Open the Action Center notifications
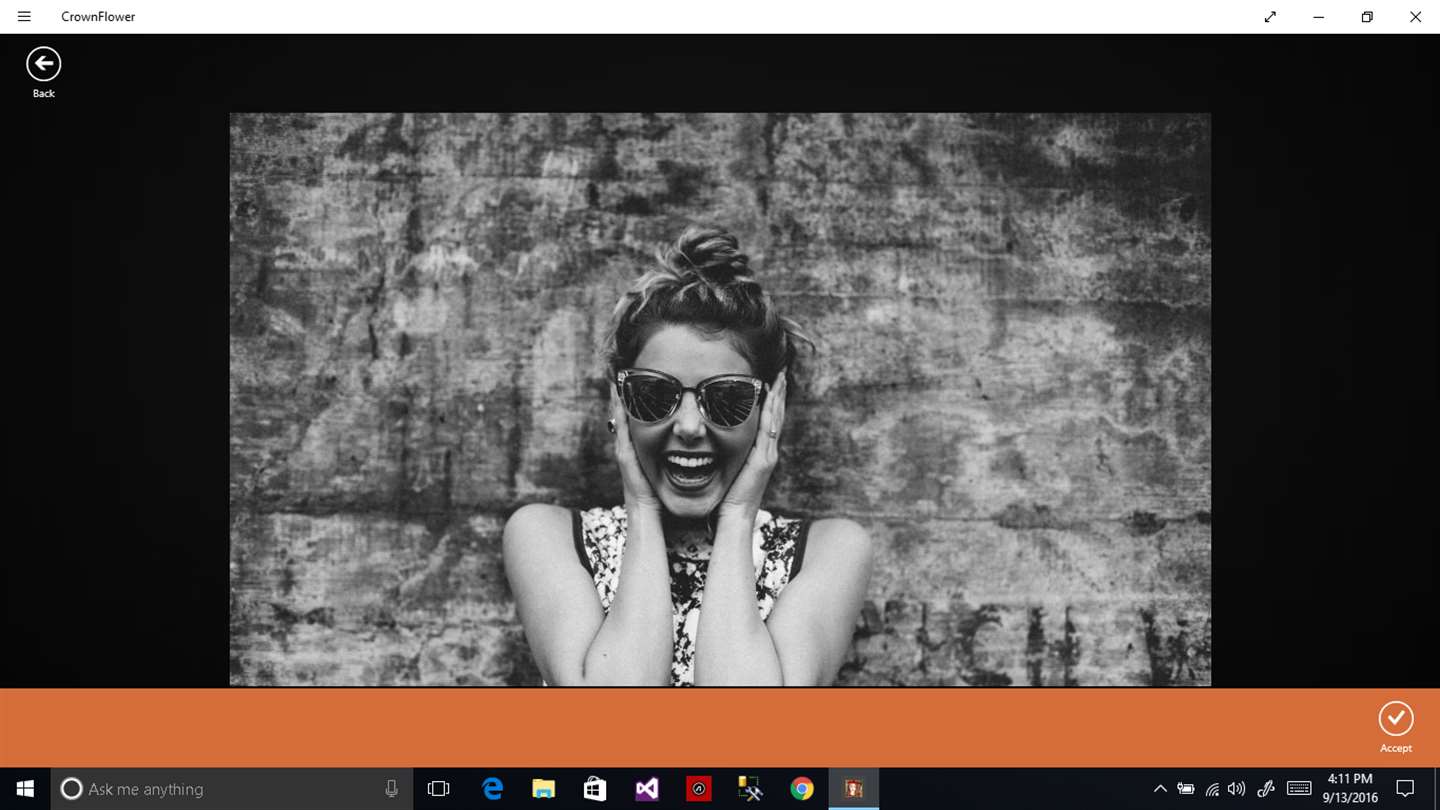The height and width of the screenshot is (810, 1440). pos(1405,789)
